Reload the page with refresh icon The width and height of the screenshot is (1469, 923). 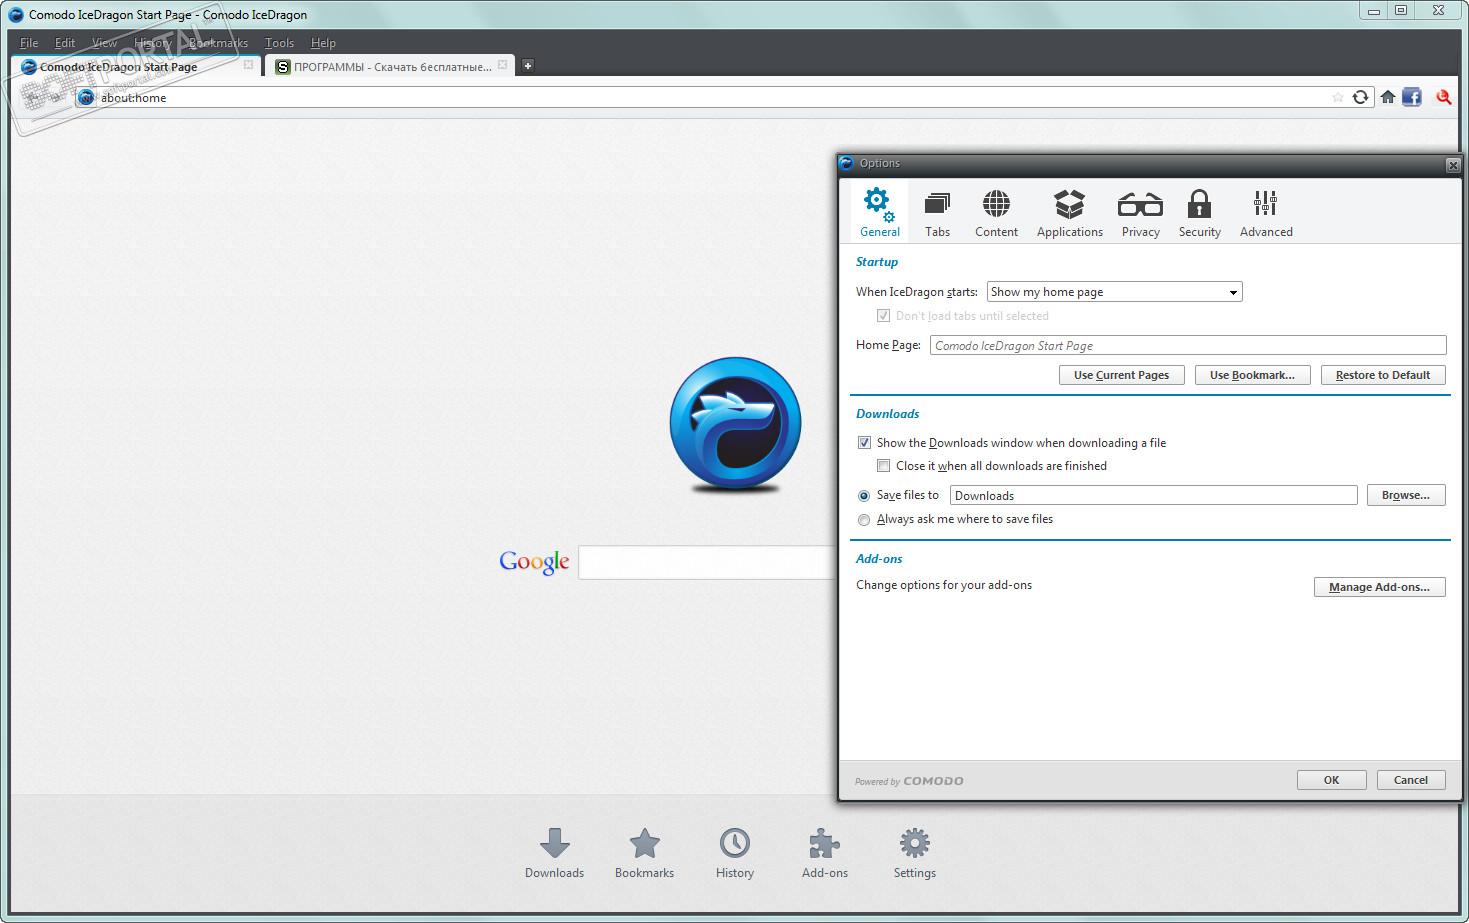[1360, 97]
